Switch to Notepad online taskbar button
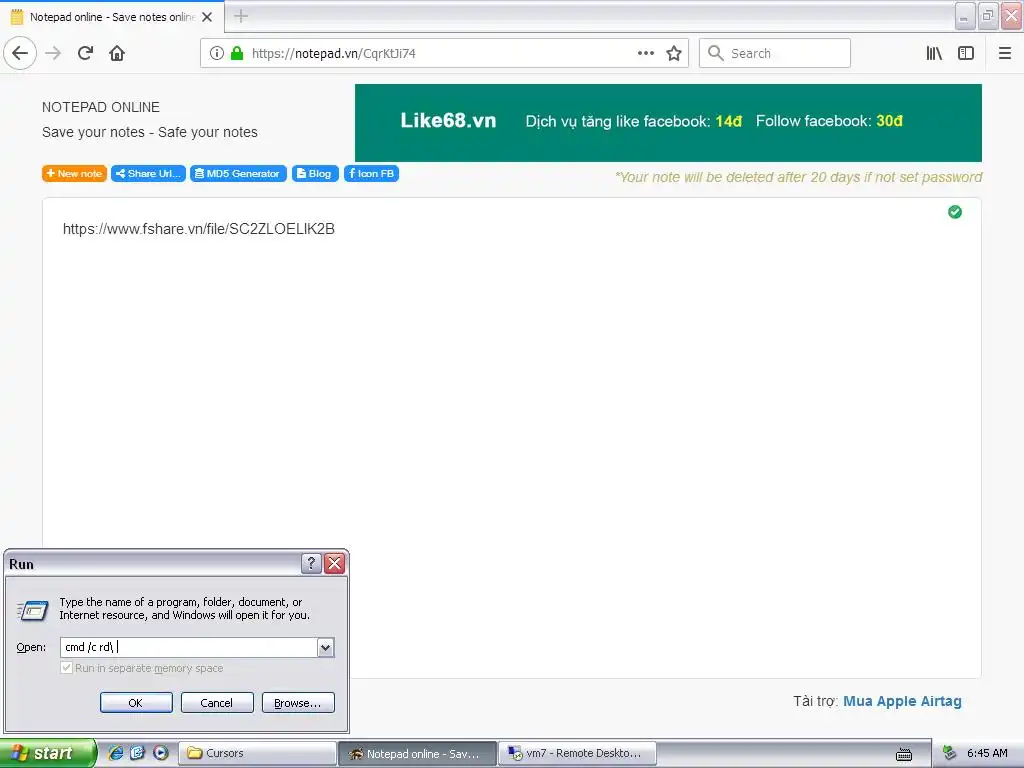This screenshot has height=768, width=1024. [x=417, y=753]
